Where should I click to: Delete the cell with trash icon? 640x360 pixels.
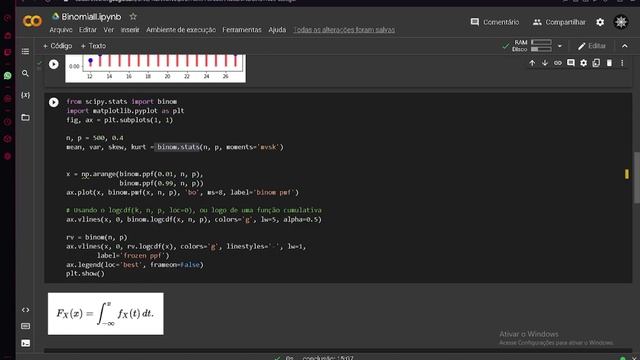coord(609,63)
